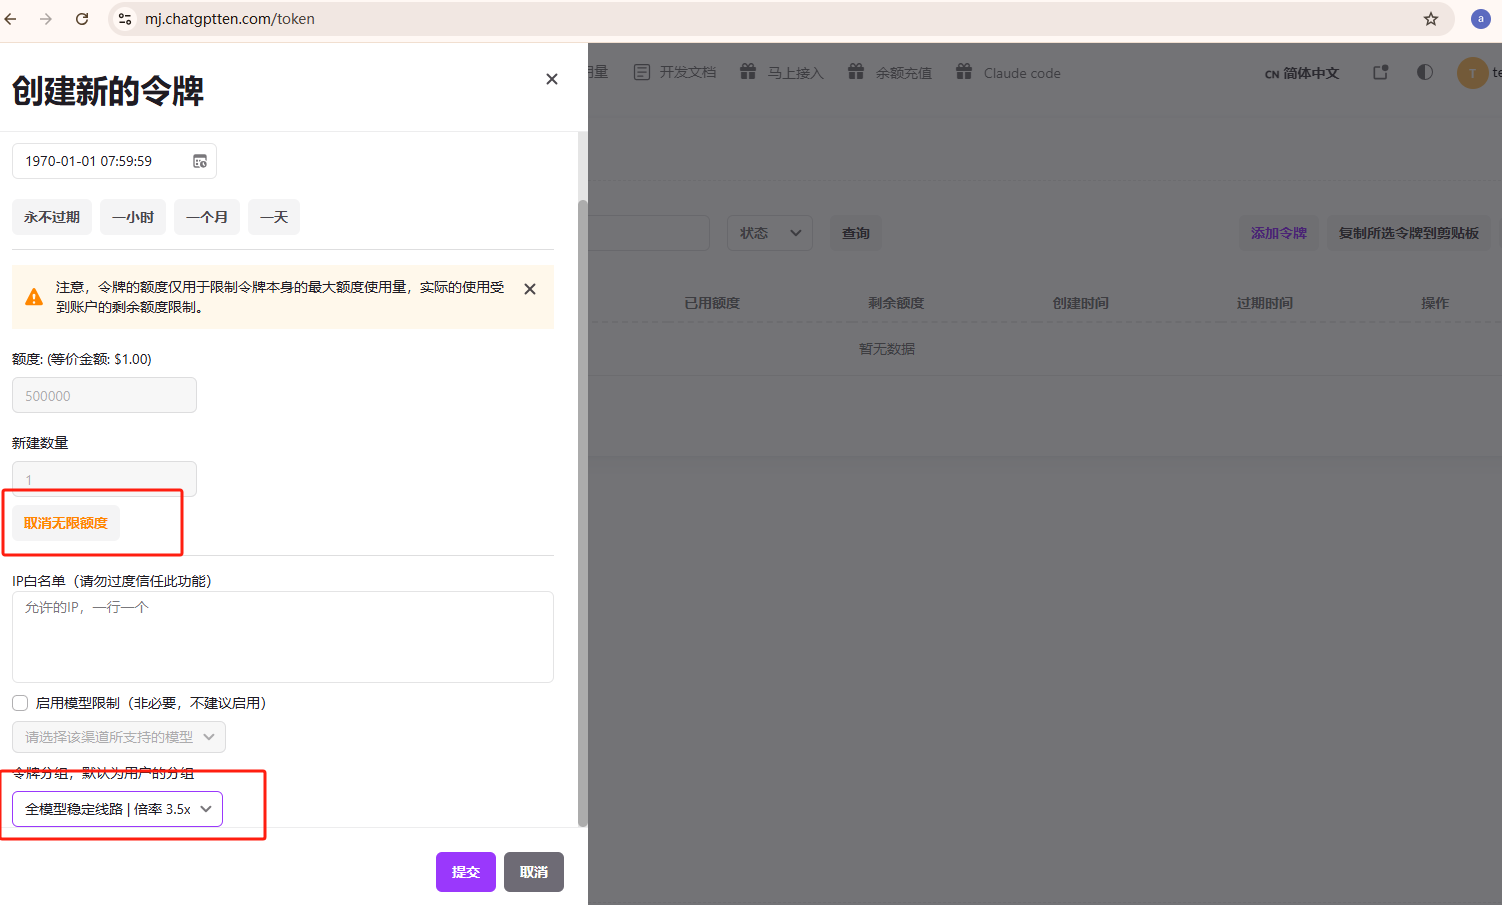The width and height of the screenshot is (1502, 905).
Task: Set expiry to 永不过期 (never expire)
Action: click(x=52, y=217)
